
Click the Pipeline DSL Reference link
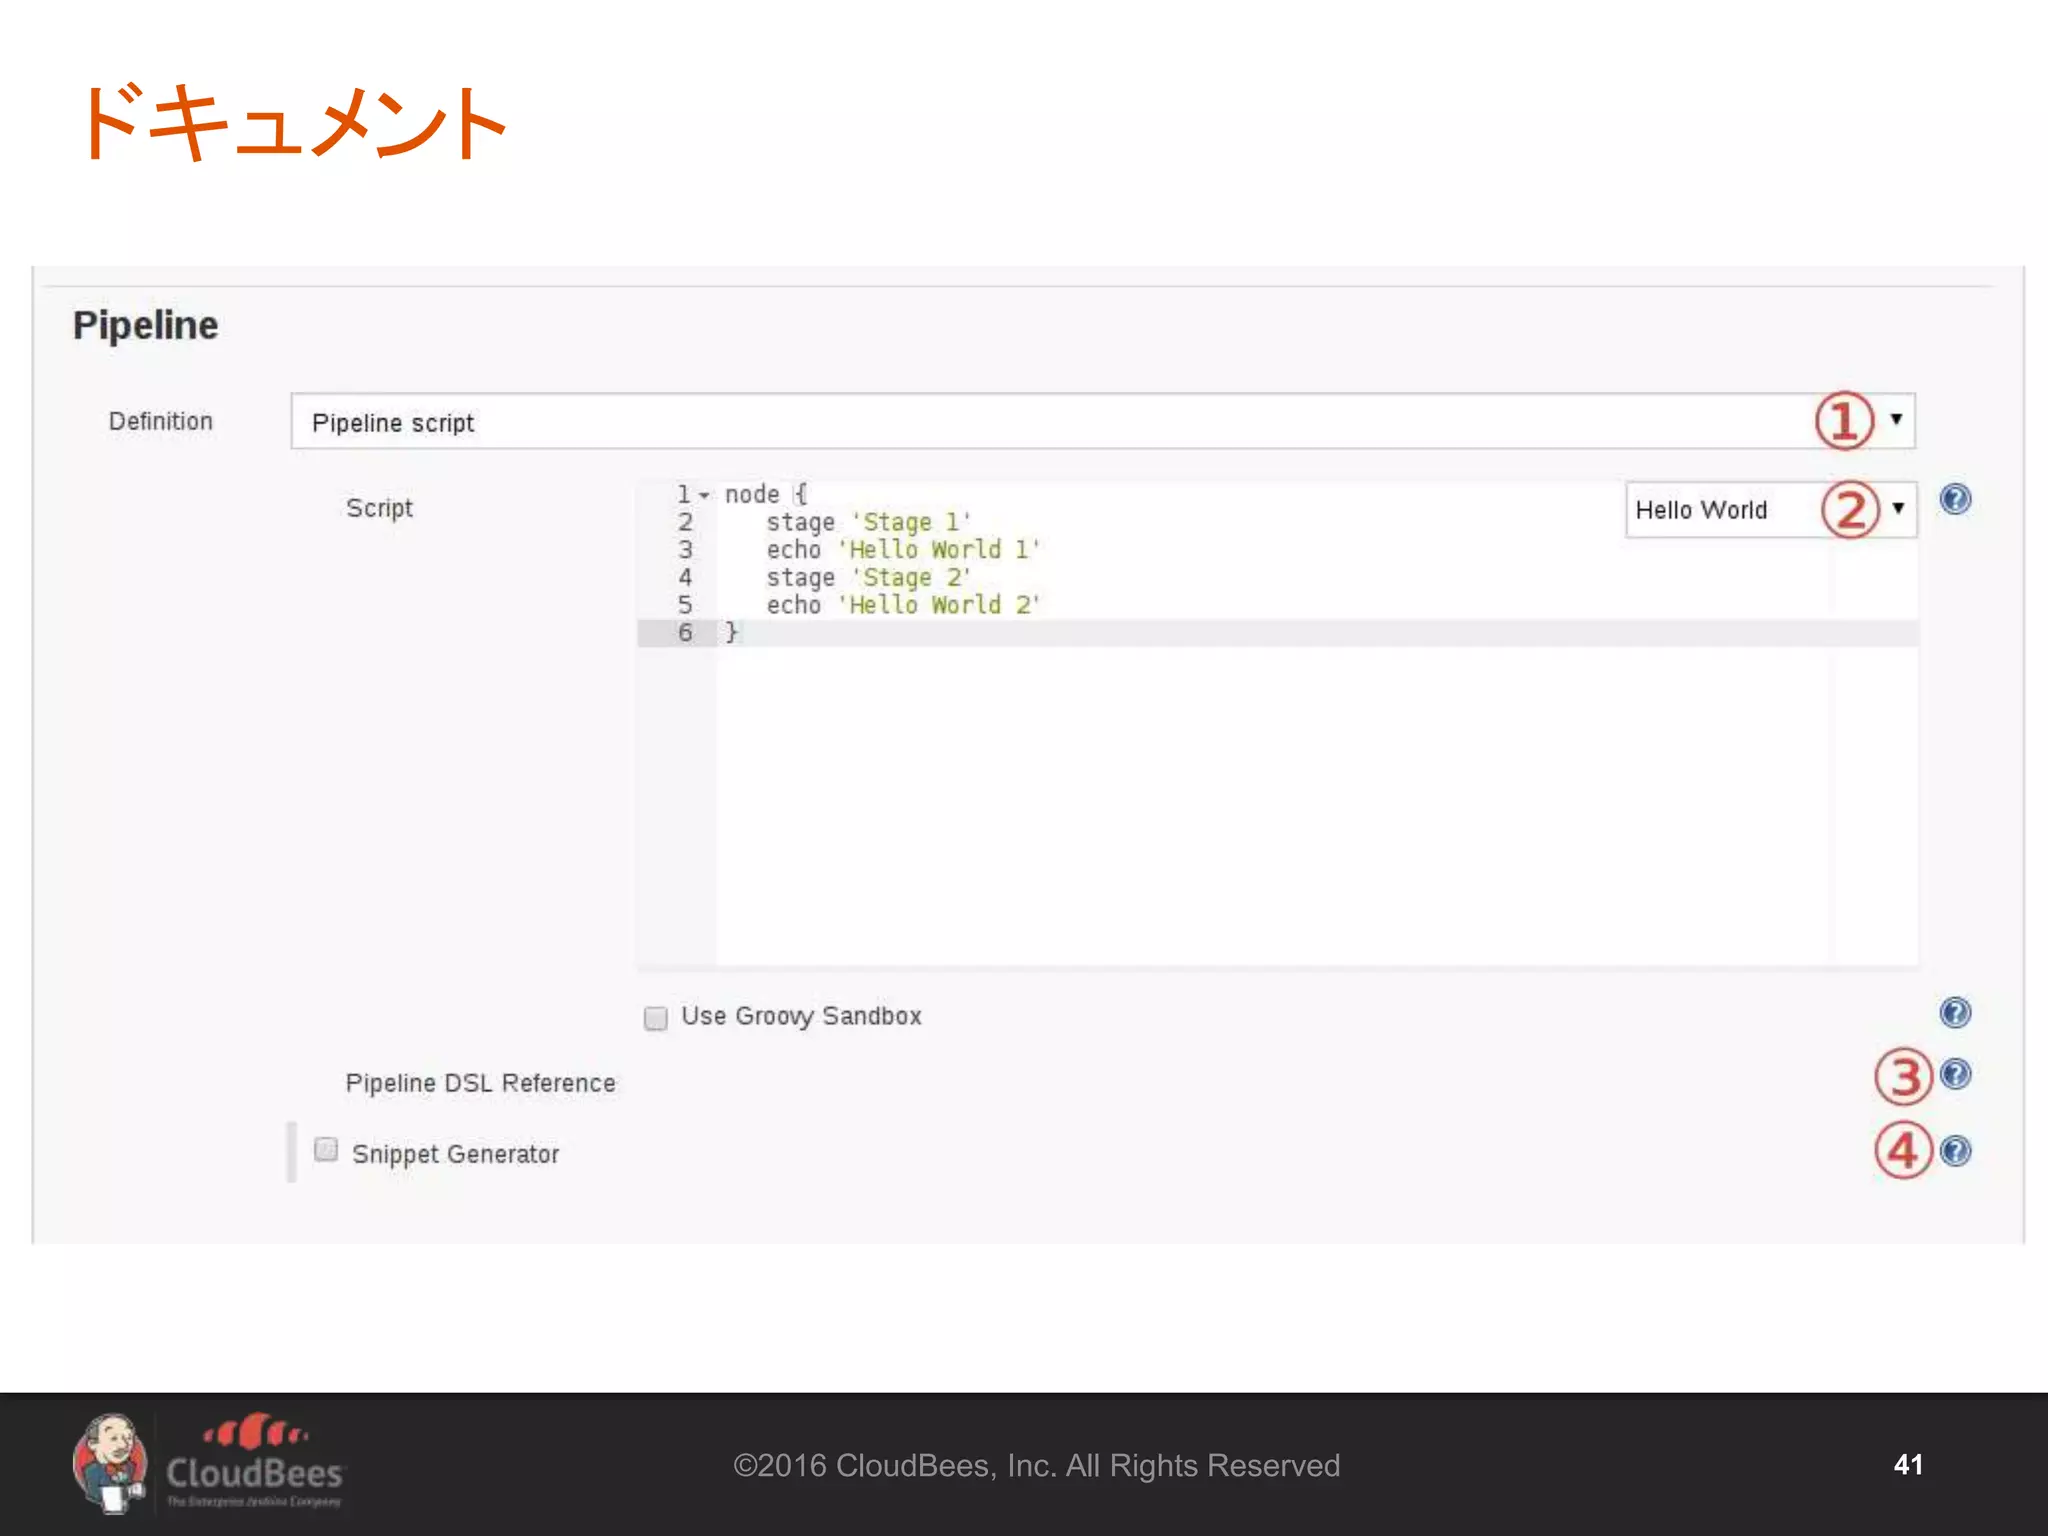480,1083
